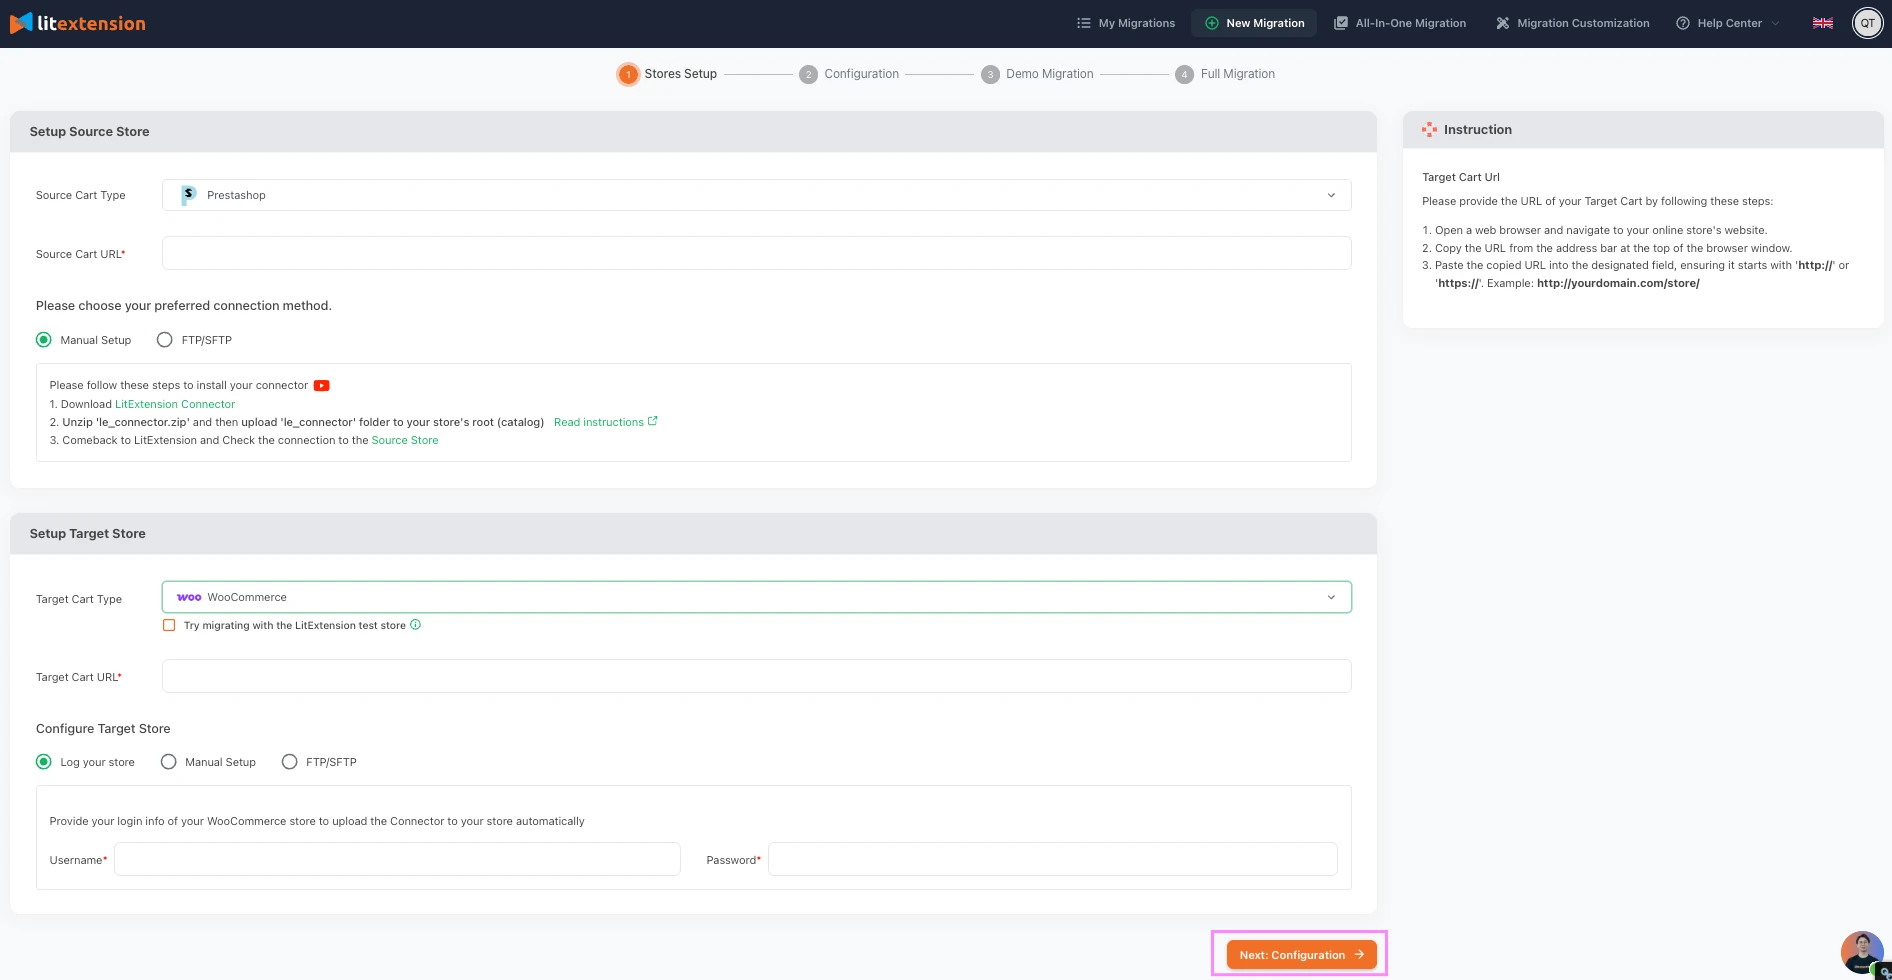Focus the Target Cart URL field
Viewport: 1892px width, 980px height.
point(756,676)
